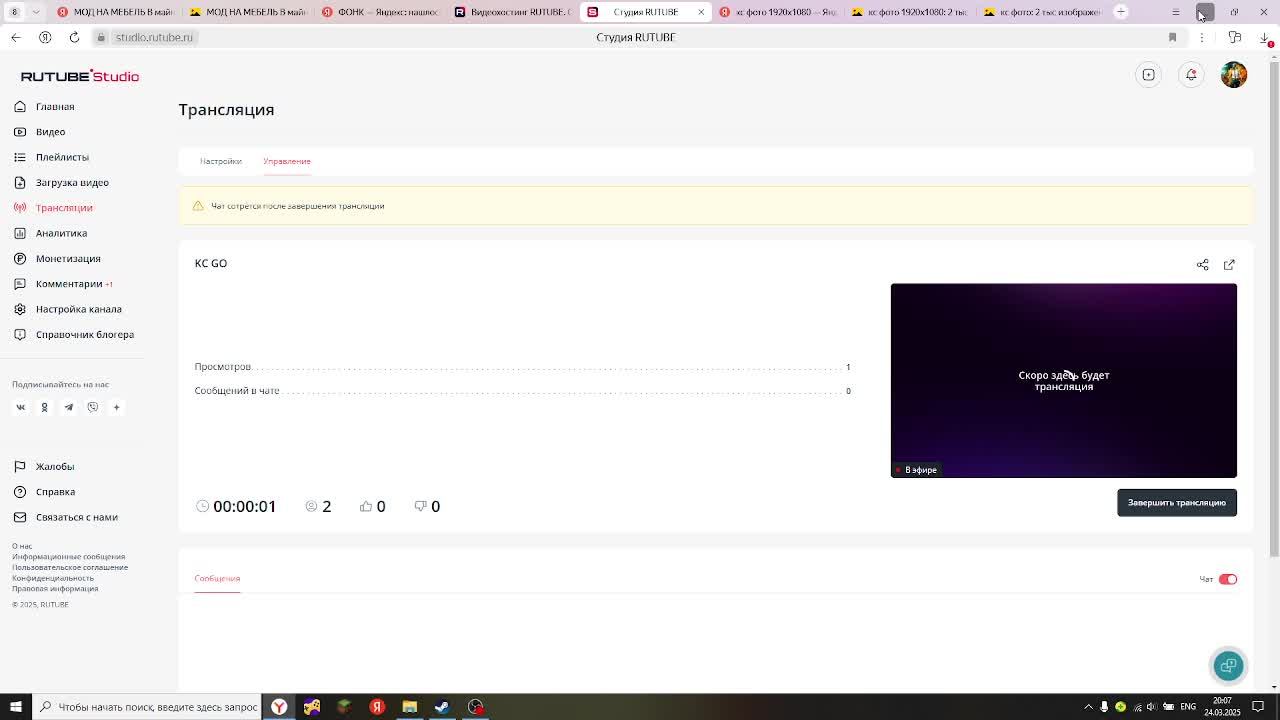
Task: Bookmark this page in address bar
Action: pyautogui.click(x=1172, y=37)
